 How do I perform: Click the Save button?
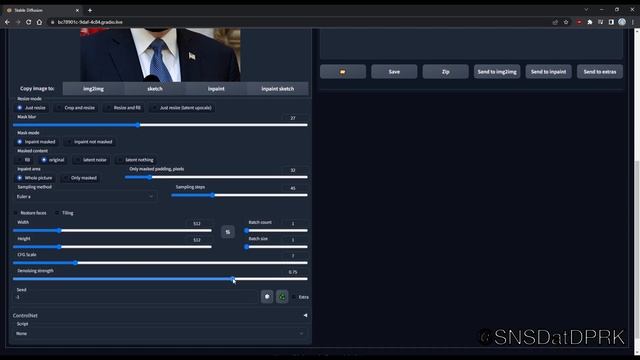click(x=394, y=72)
